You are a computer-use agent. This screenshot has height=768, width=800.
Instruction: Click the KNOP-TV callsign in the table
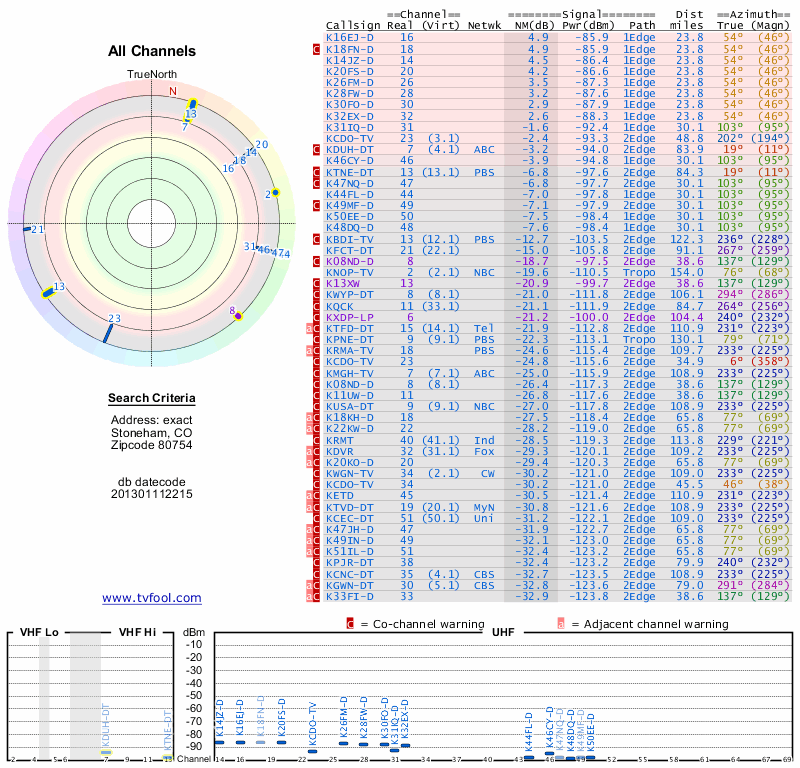[x=349, y=272]
